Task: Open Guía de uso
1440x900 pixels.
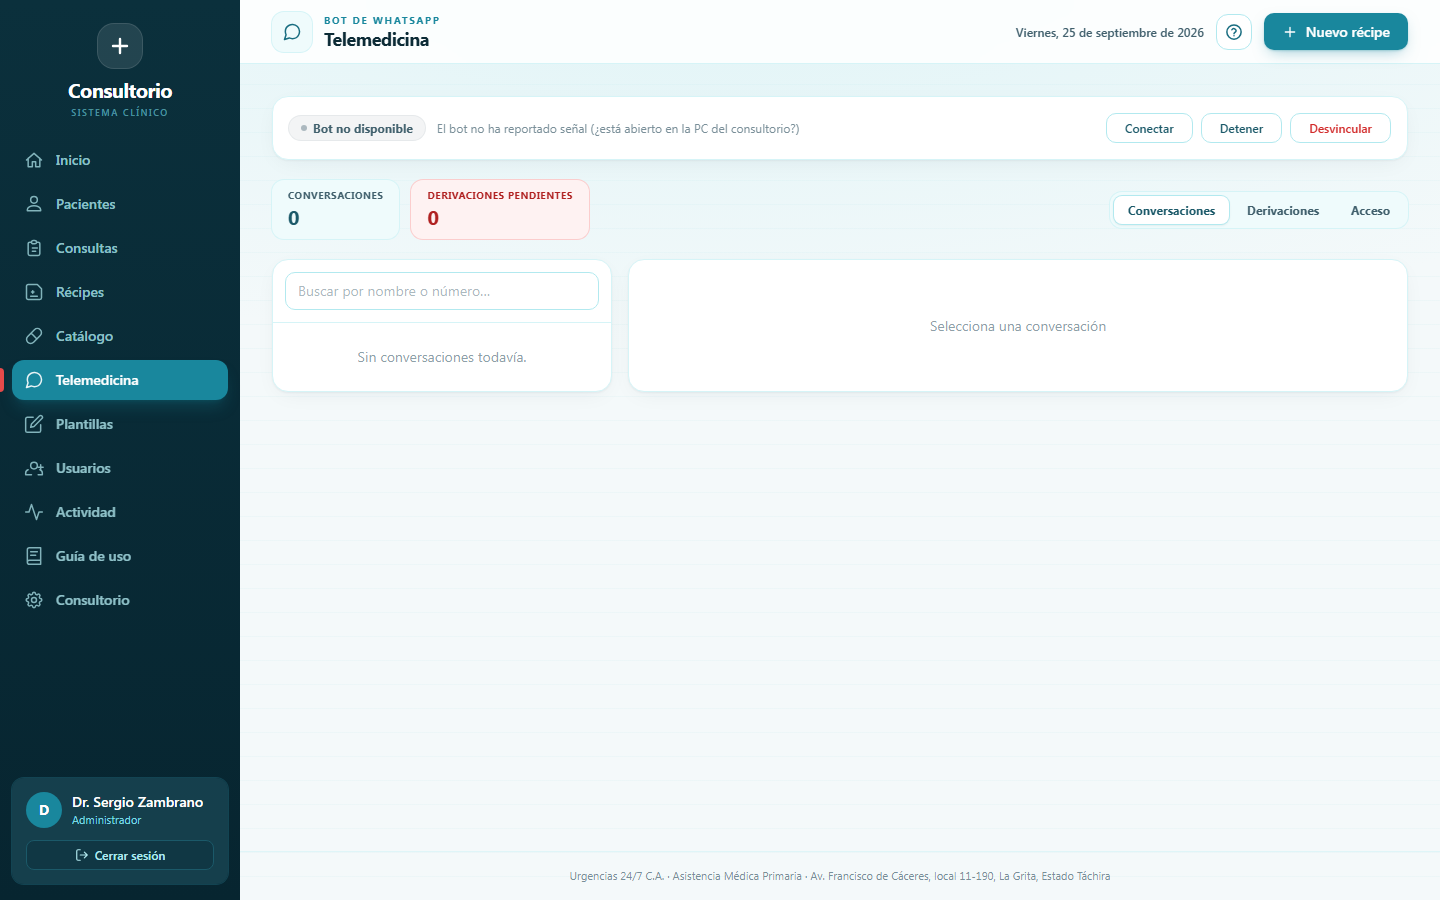Action: pyautogui.click(x=120, y=556)
